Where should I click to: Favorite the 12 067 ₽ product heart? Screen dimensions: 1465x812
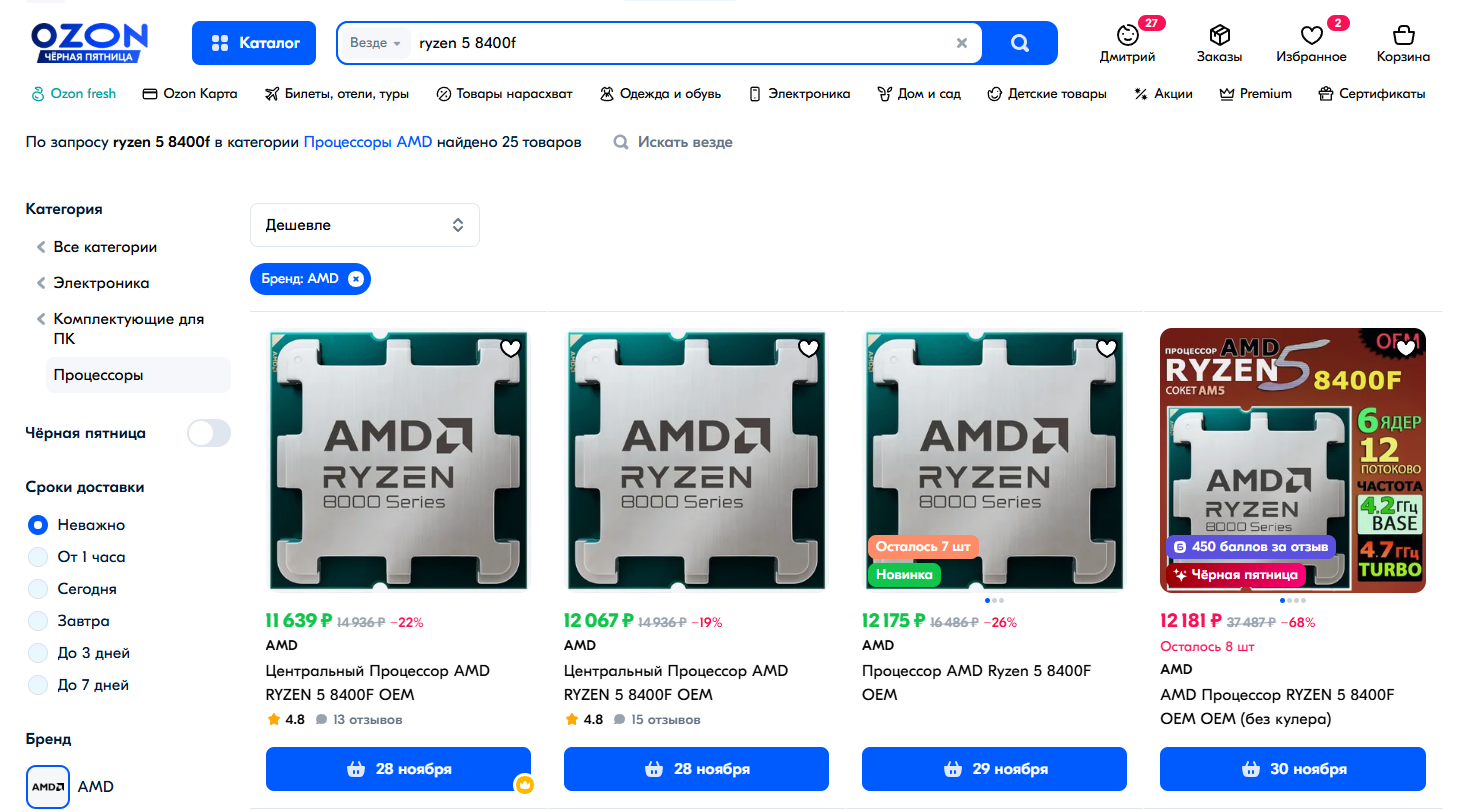coord(809,348)
